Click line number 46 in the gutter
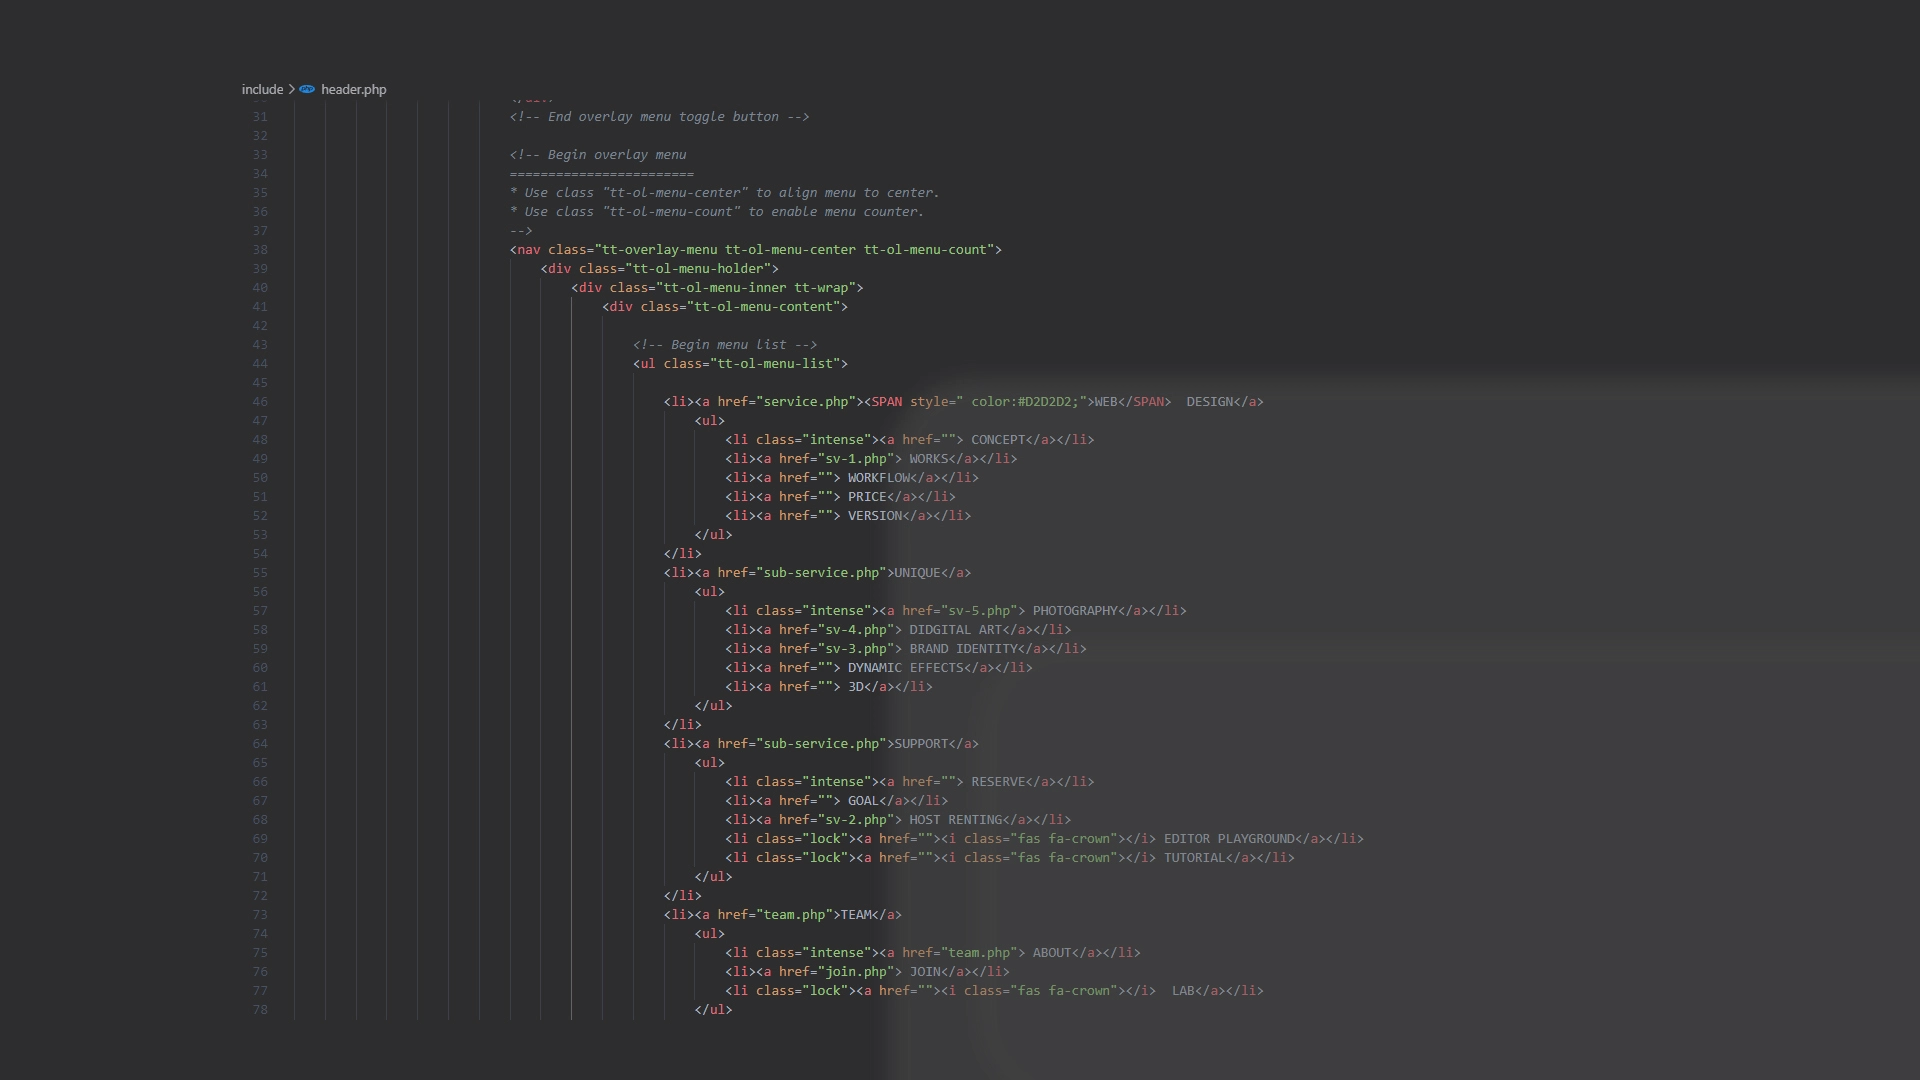The width and height of the screenshot is (1920, 1080). [260, 402]
